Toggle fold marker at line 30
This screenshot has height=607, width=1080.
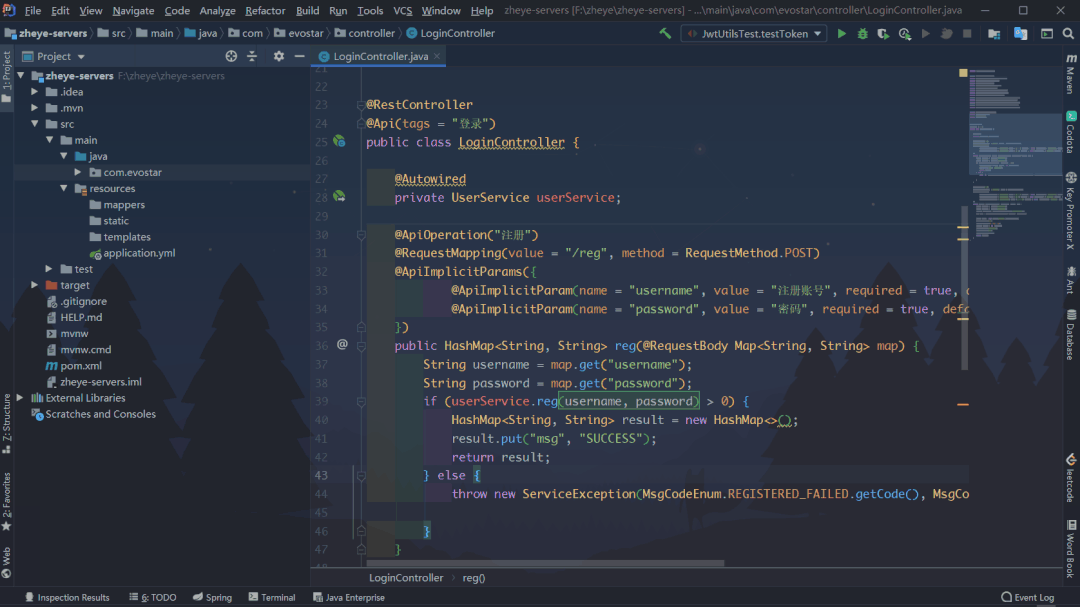click(361, 235)
